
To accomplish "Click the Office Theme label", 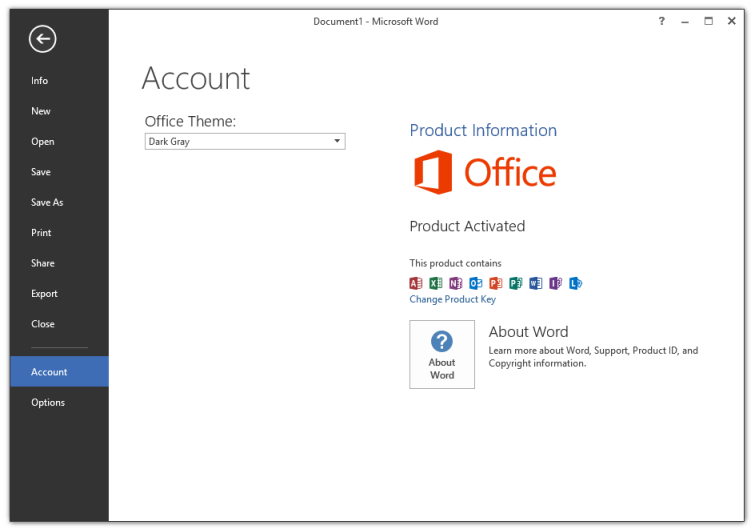I will (x=190, y=121).
